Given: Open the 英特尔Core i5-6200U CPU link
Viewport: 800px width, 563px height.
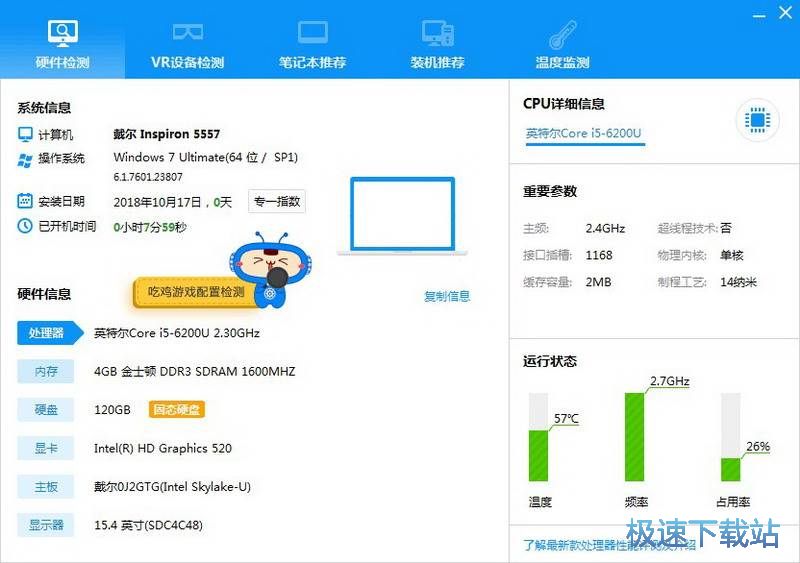Looking at the screenshot, I should [584, 133].
